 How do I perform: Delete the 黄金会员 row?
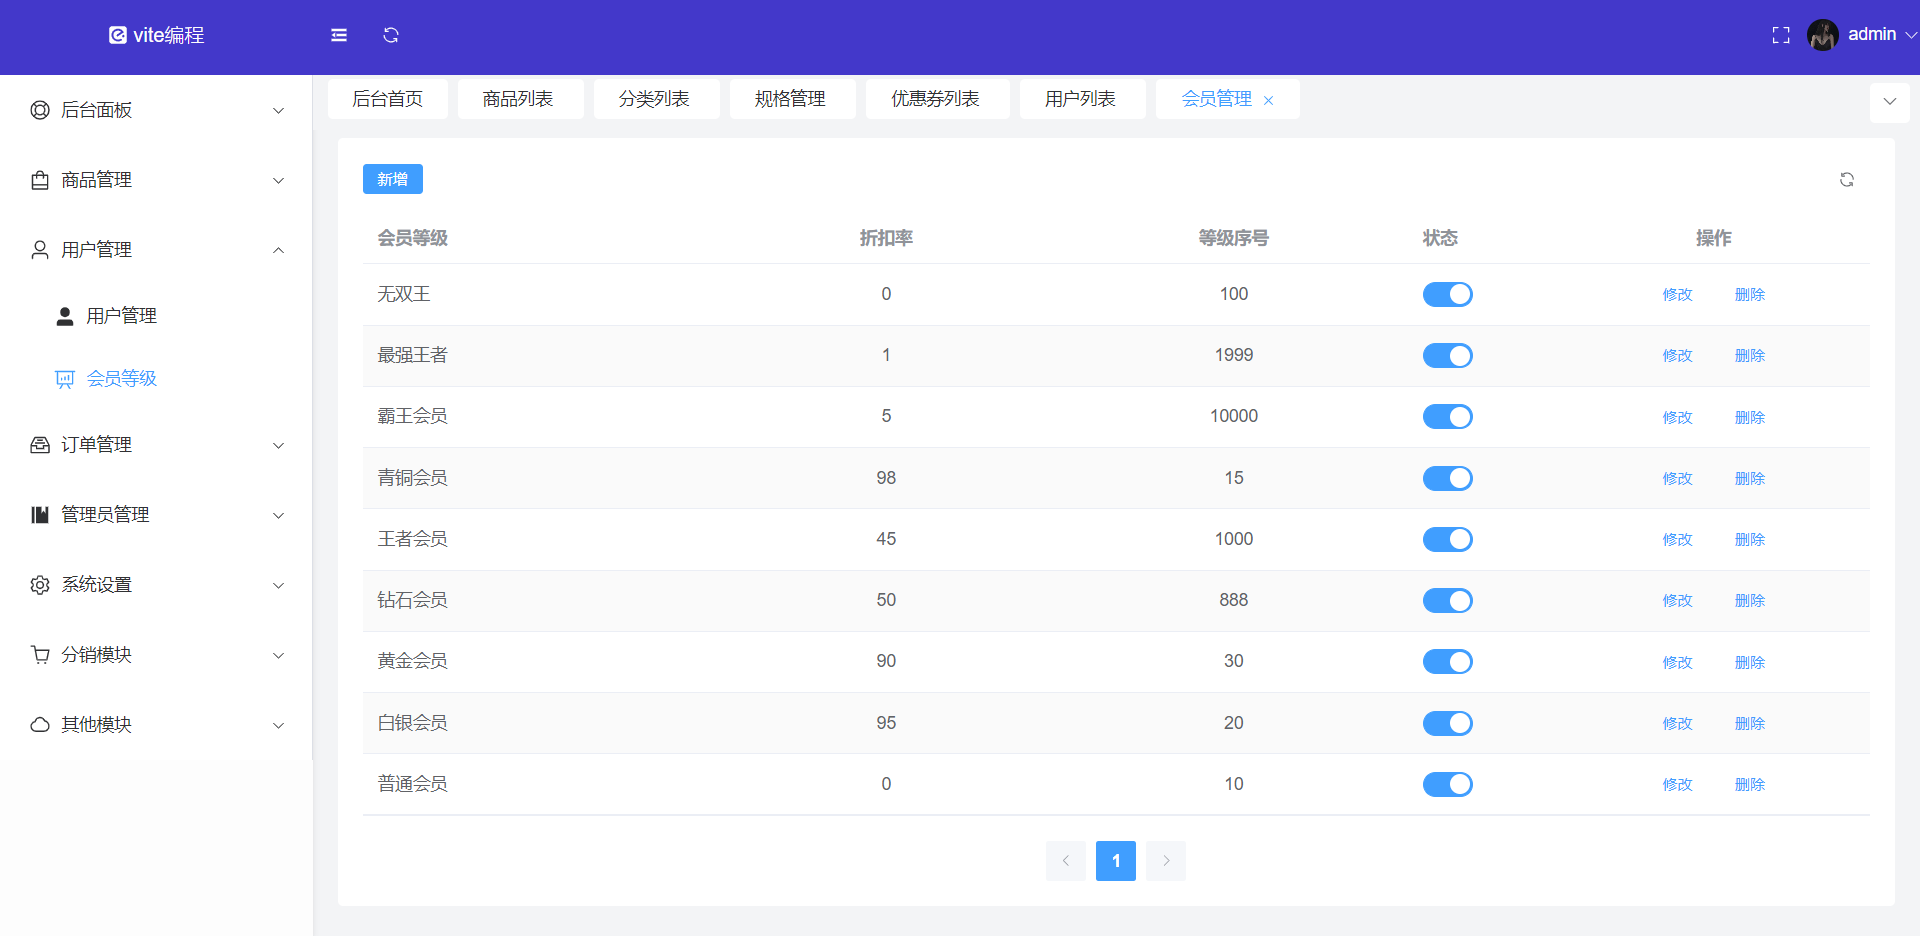pyautogui.click(x=1750, y=663)
